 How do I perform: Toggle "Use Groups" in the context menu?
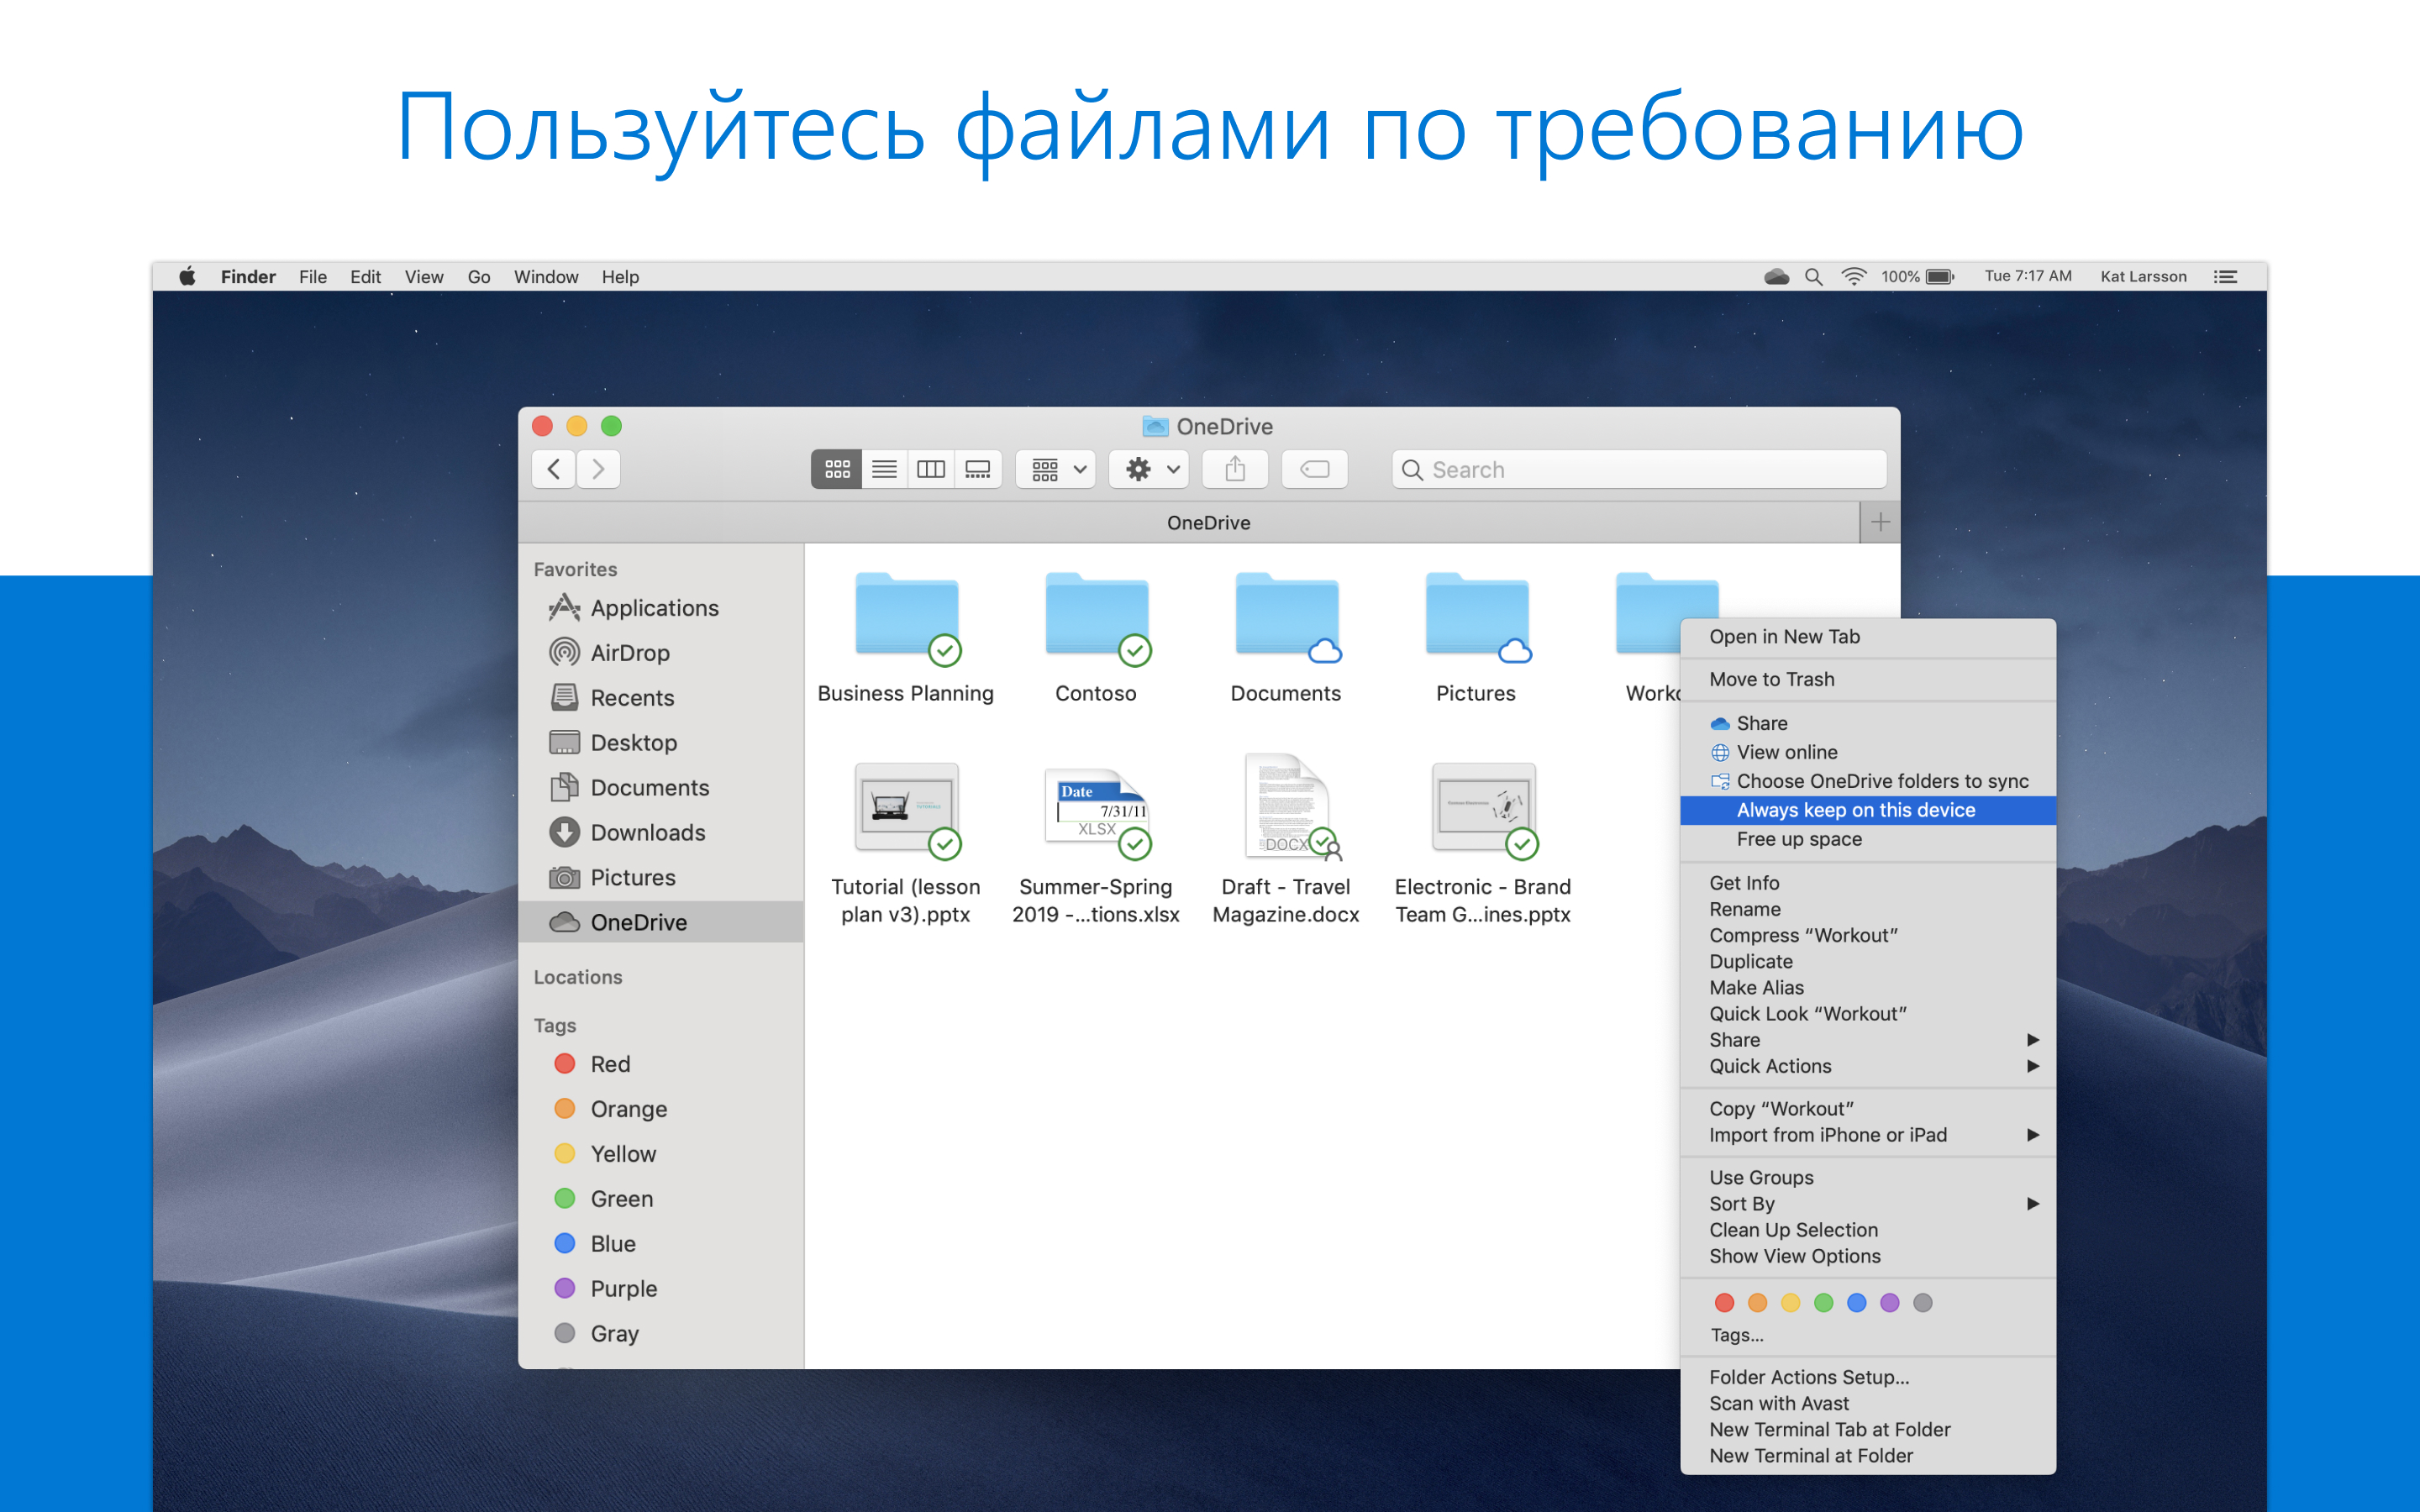pyautogui.click(x=1760, y=1177)
